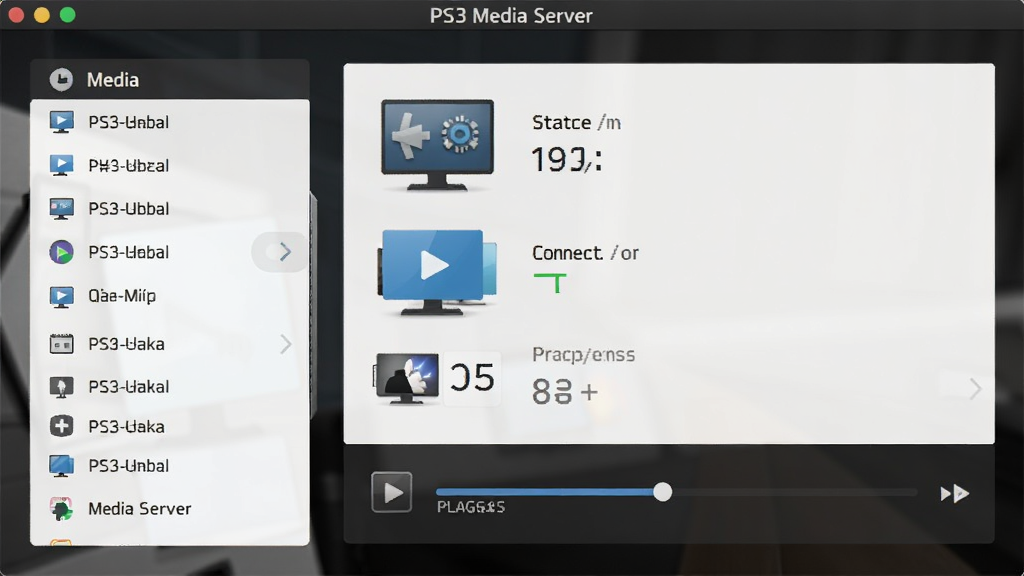Screen dimensions: 1024x576
Task: Skip ahead with the fast-forward button
Action: pos(954,494)
